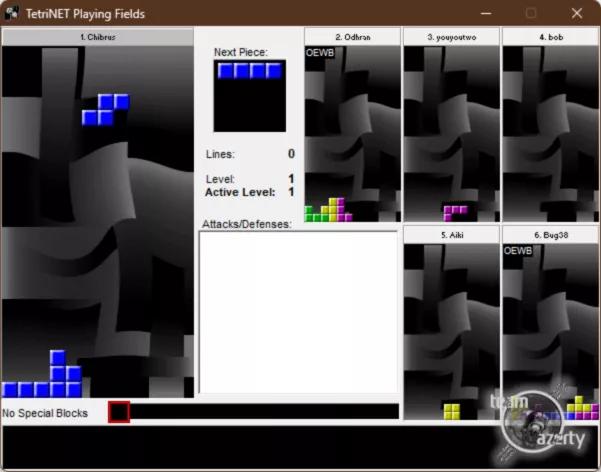
Task: Click the magenta piece in youyoutwo's field
Action: [x=455, y=213]
